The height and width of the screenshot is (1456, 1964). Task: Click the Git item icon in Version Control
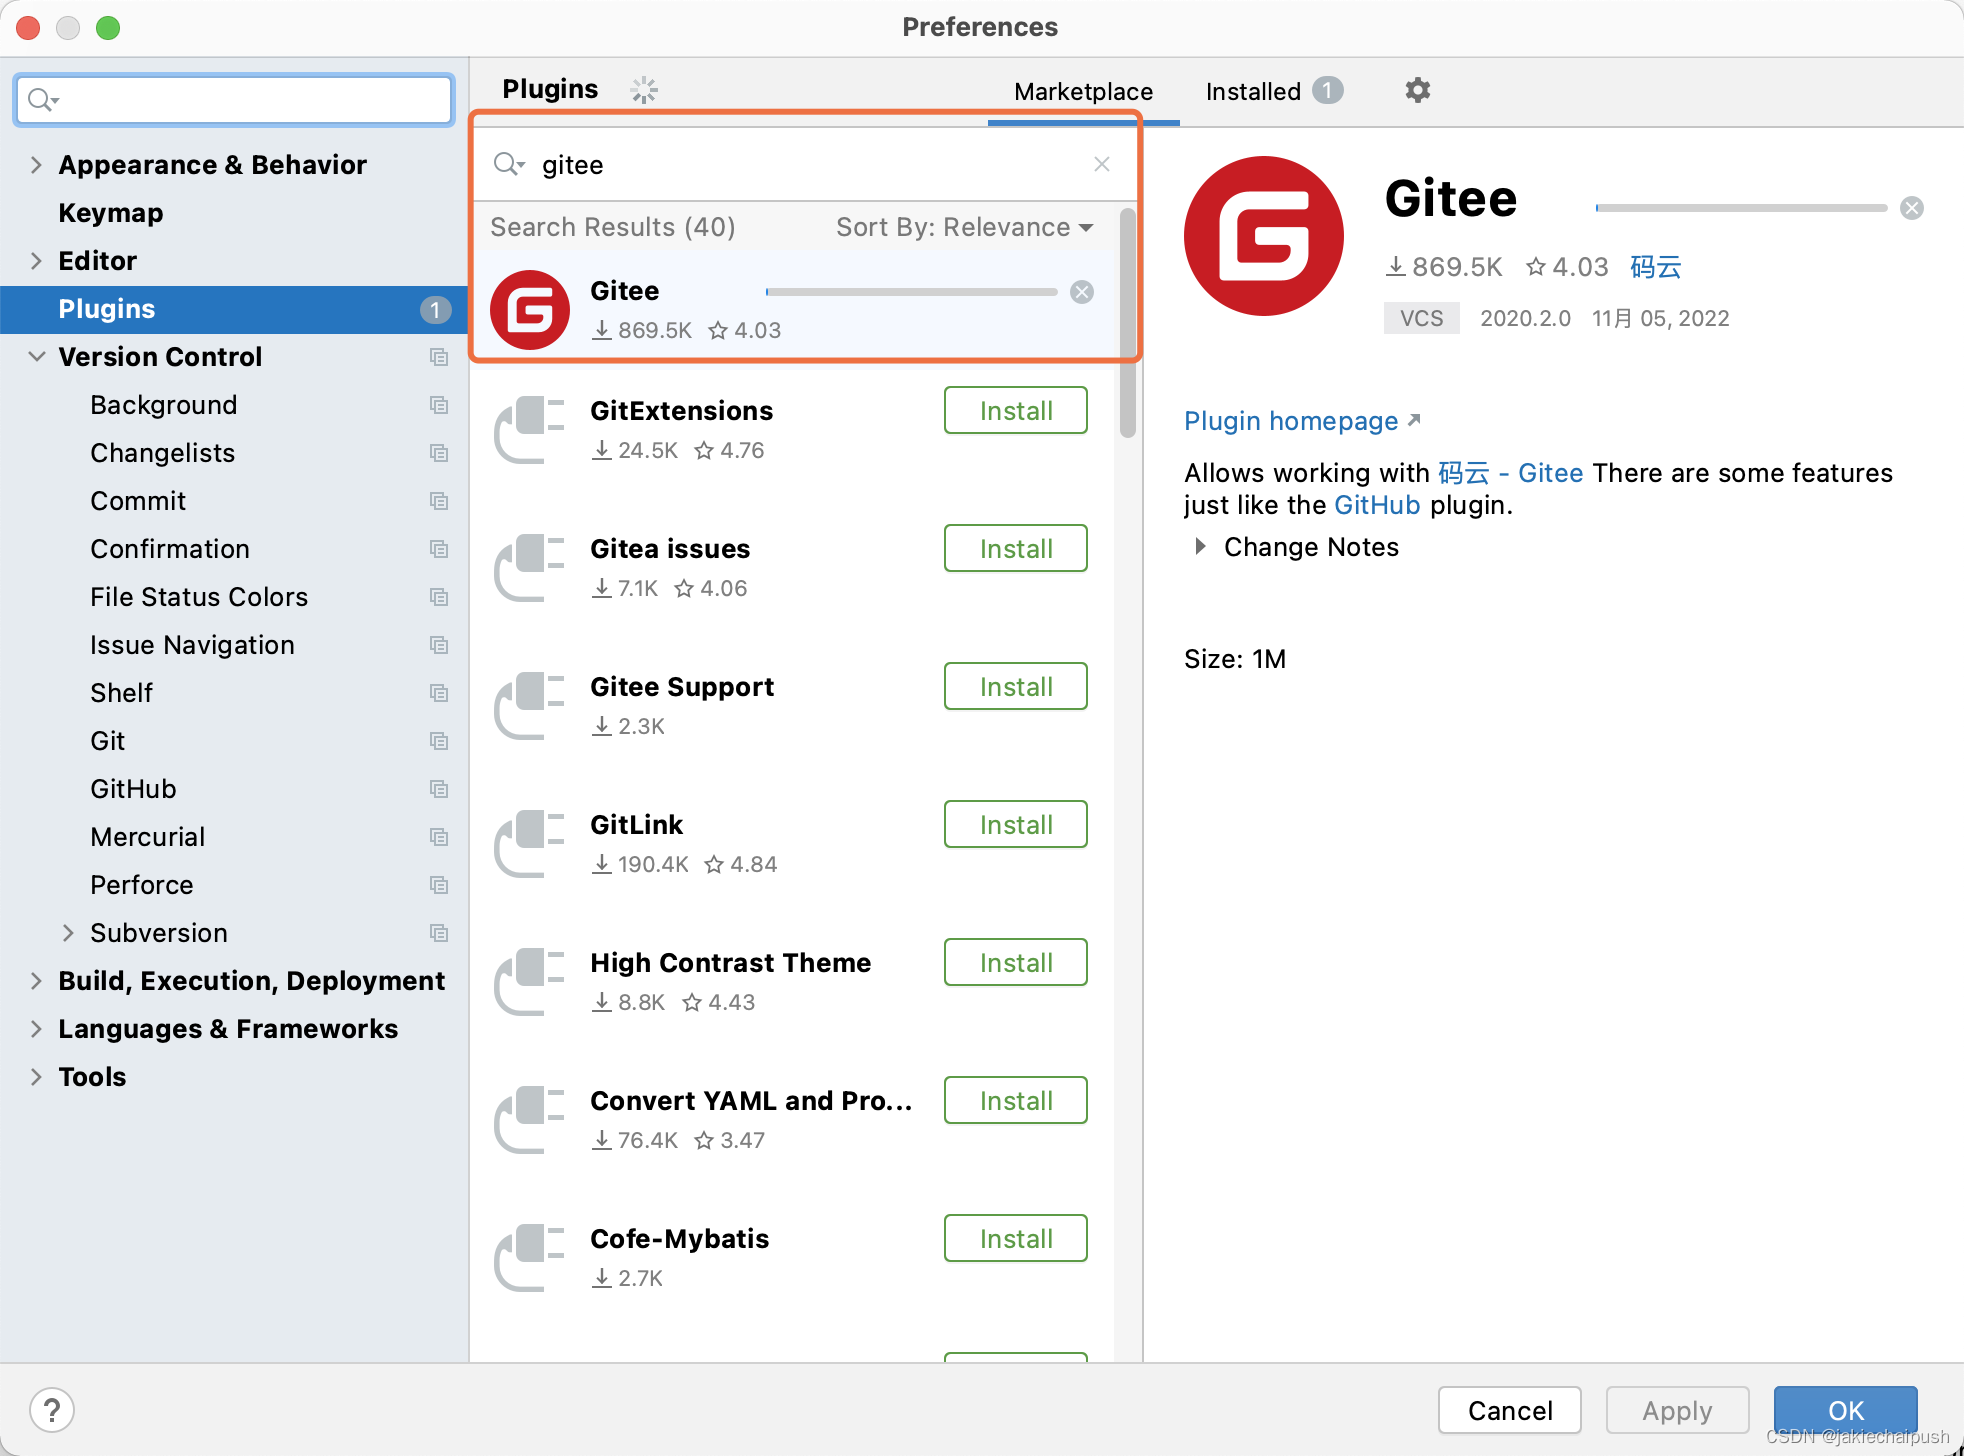[x=436, y=740]
